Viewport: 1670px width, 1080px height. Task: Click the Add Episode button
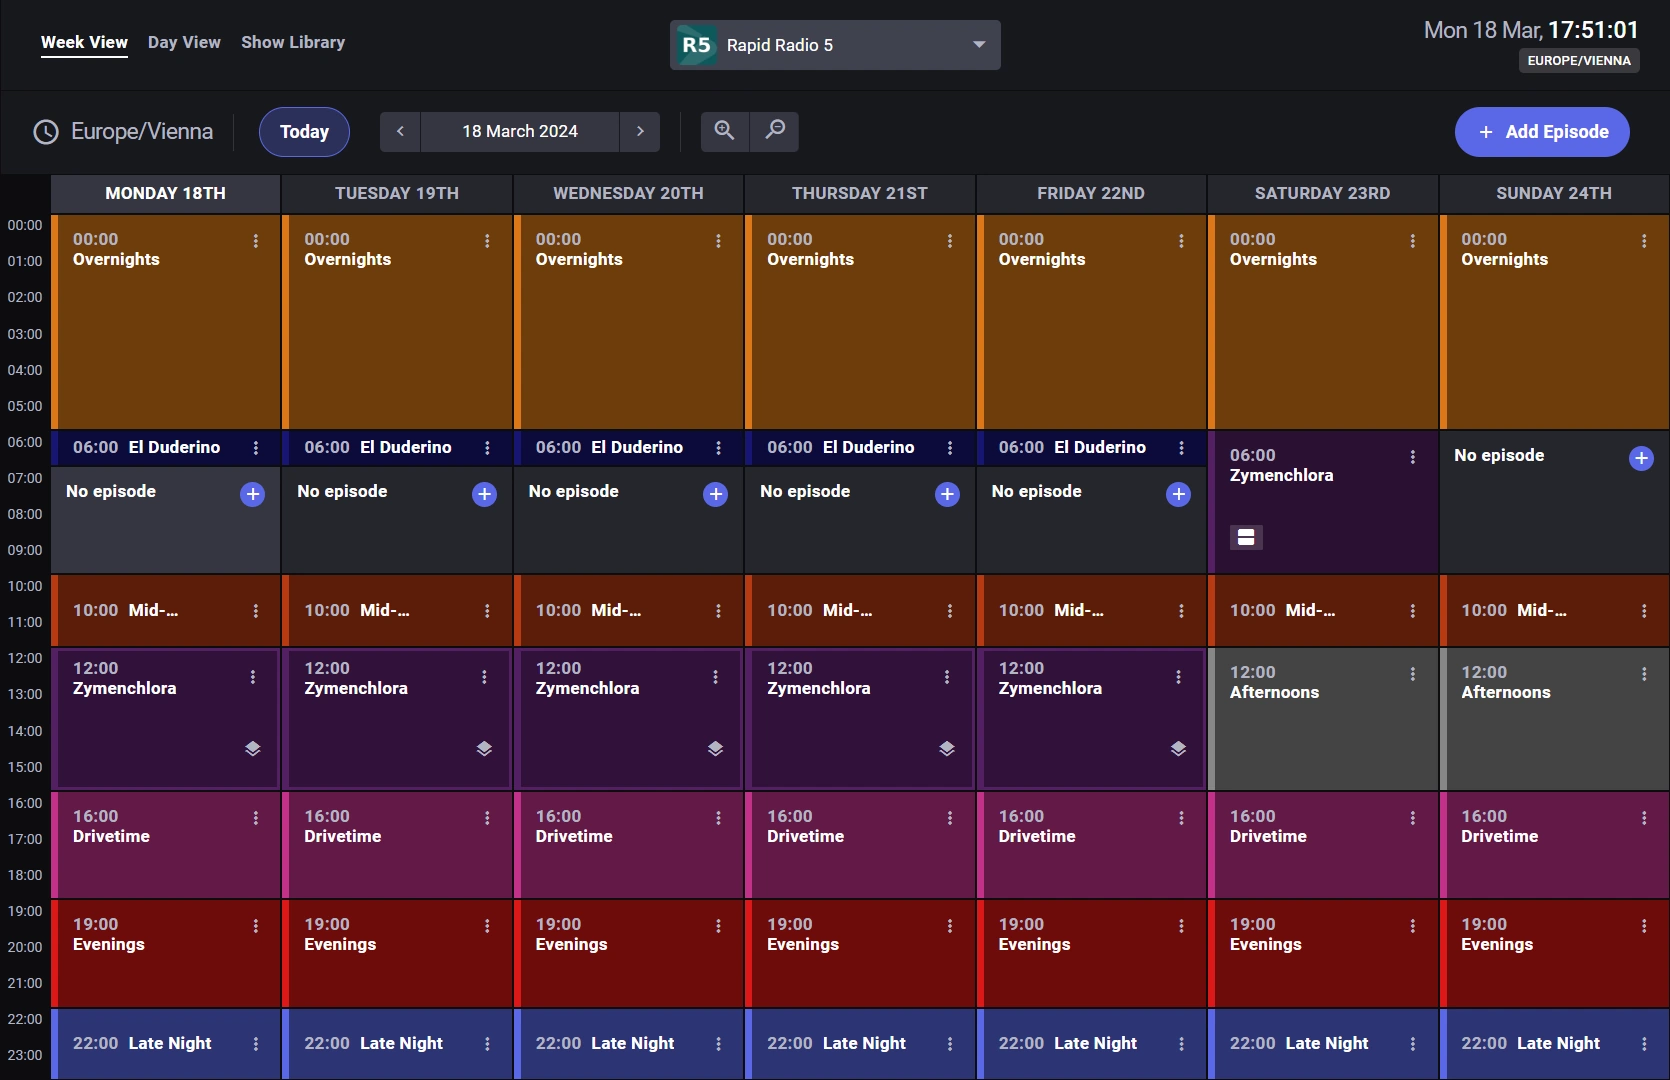coord(1542,132)
